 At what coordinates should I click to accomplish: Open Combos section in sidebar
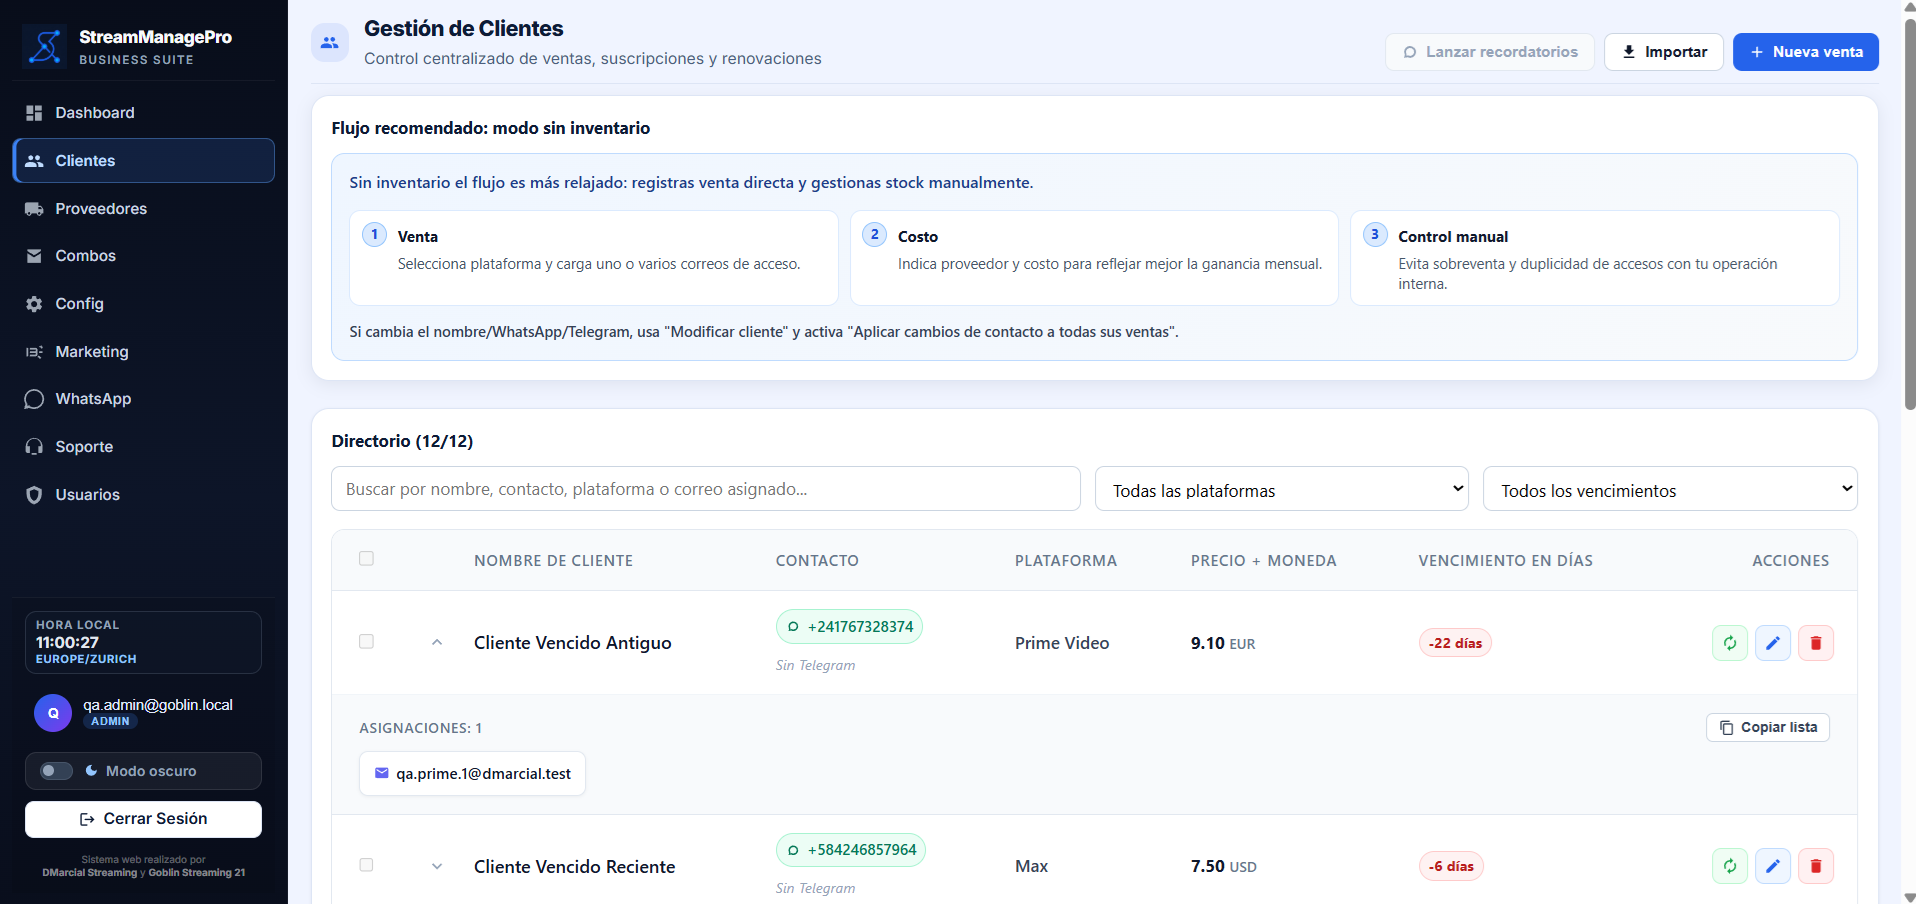tap(144, 256)
